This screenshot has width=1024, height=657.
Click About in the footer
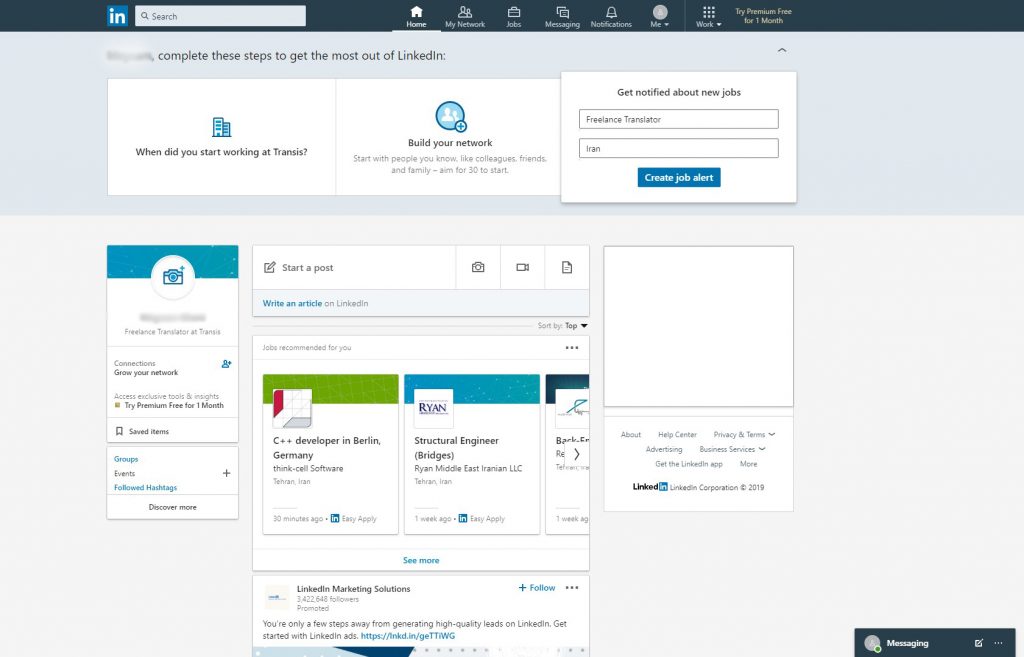[x=631, y=434]
